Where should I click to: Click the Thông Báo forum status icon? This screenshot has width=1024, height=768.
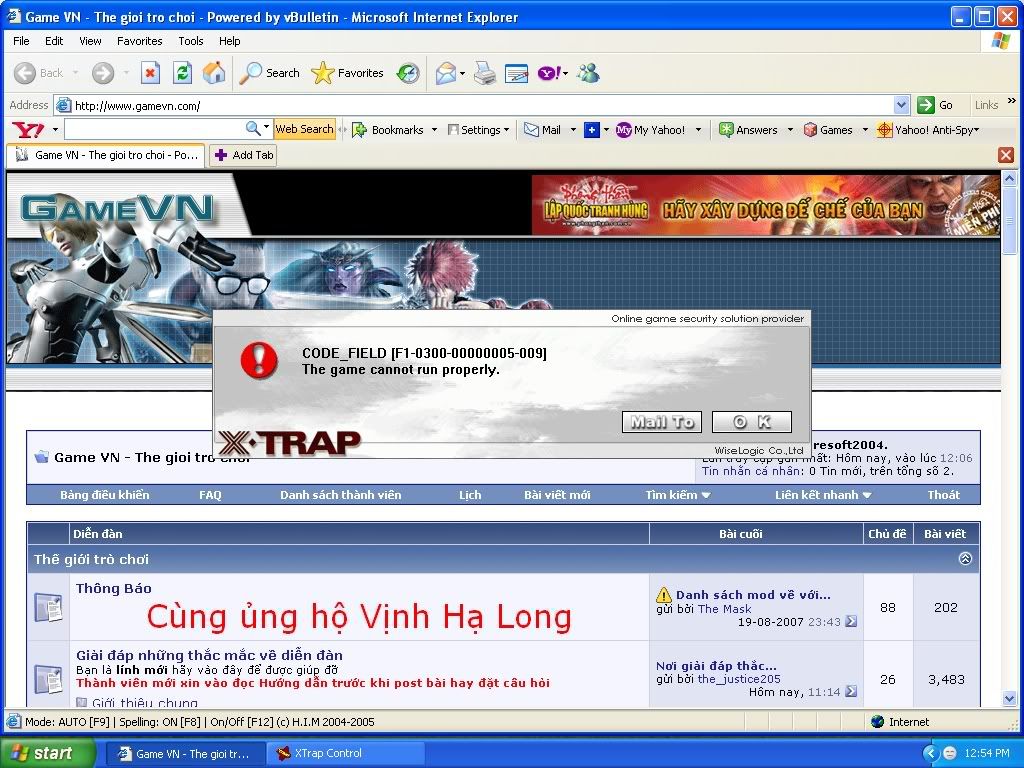coord(48,607)
